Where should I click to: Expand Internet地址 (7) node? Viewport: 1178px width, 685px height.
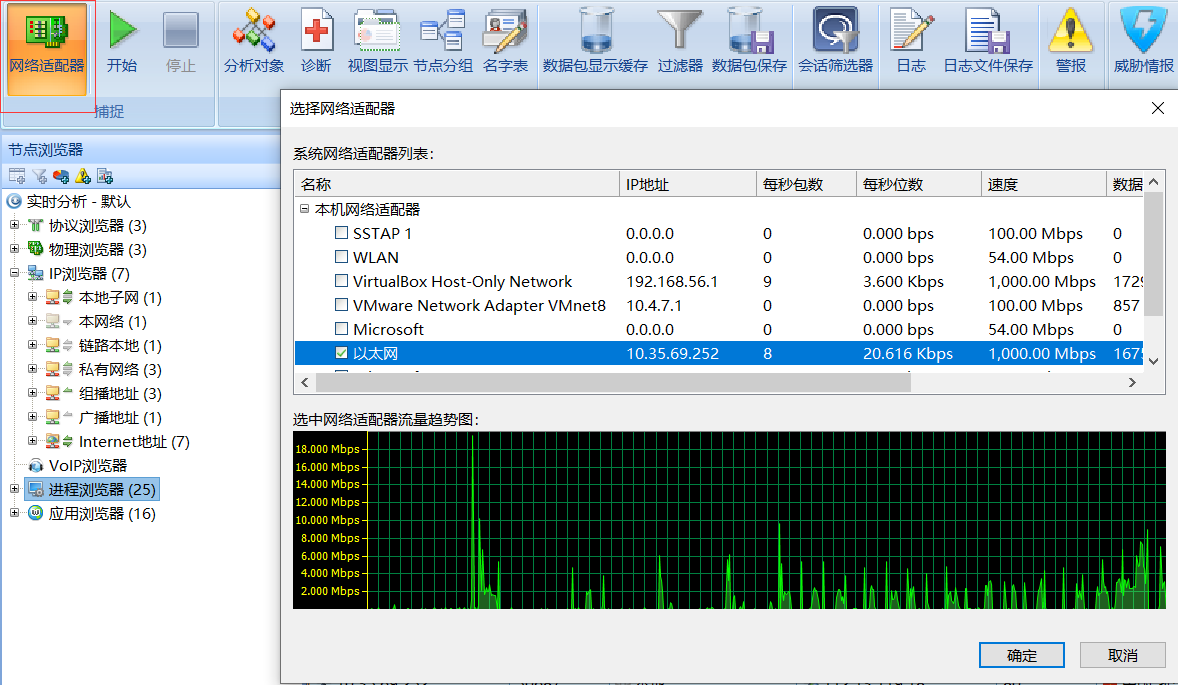pyautogui.click(x=32, y=441)
